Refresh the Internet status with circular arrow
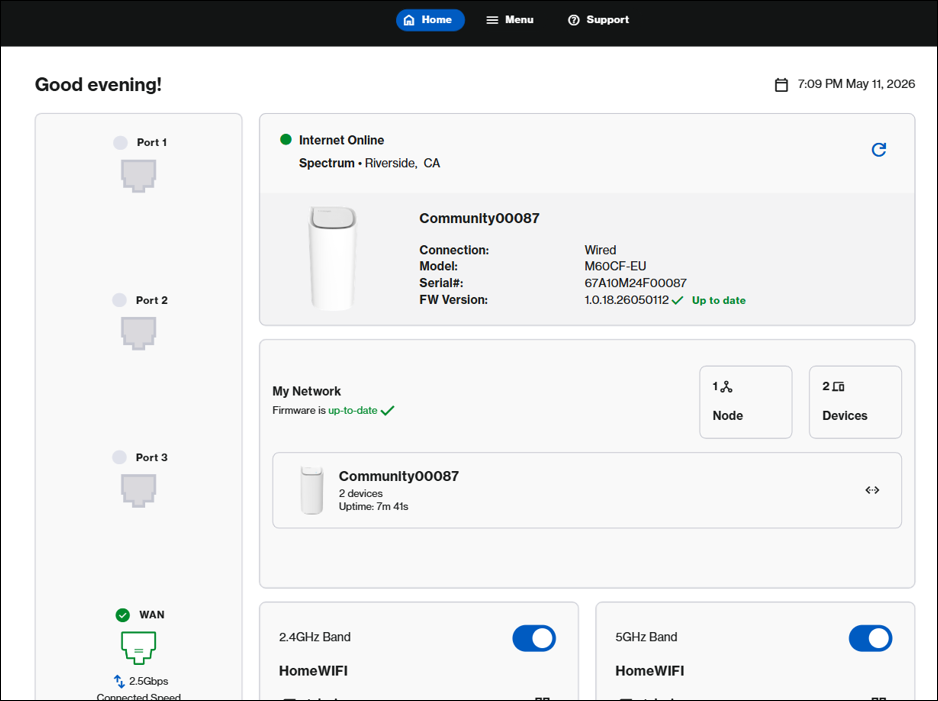The height and width of the screenshot is (701, 938). point(879,150)
